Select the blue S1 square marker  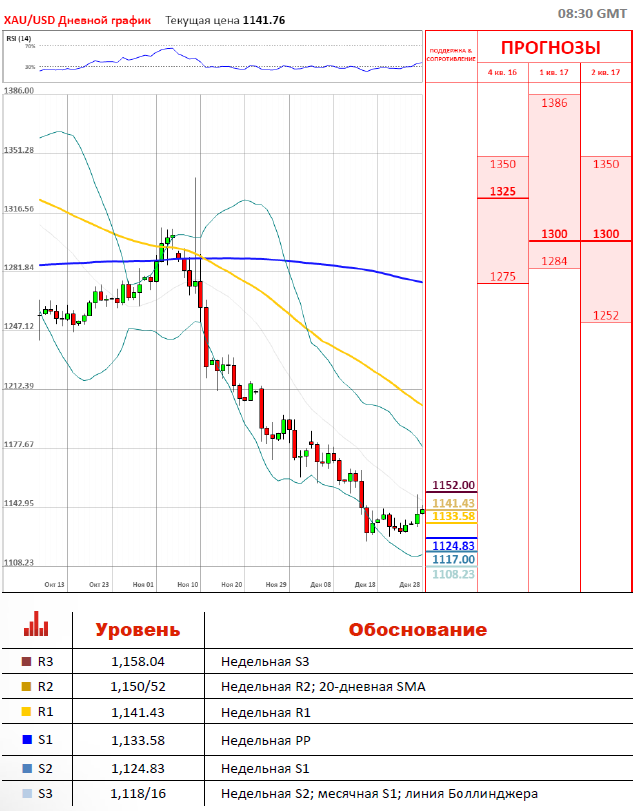tap(26, 741)
